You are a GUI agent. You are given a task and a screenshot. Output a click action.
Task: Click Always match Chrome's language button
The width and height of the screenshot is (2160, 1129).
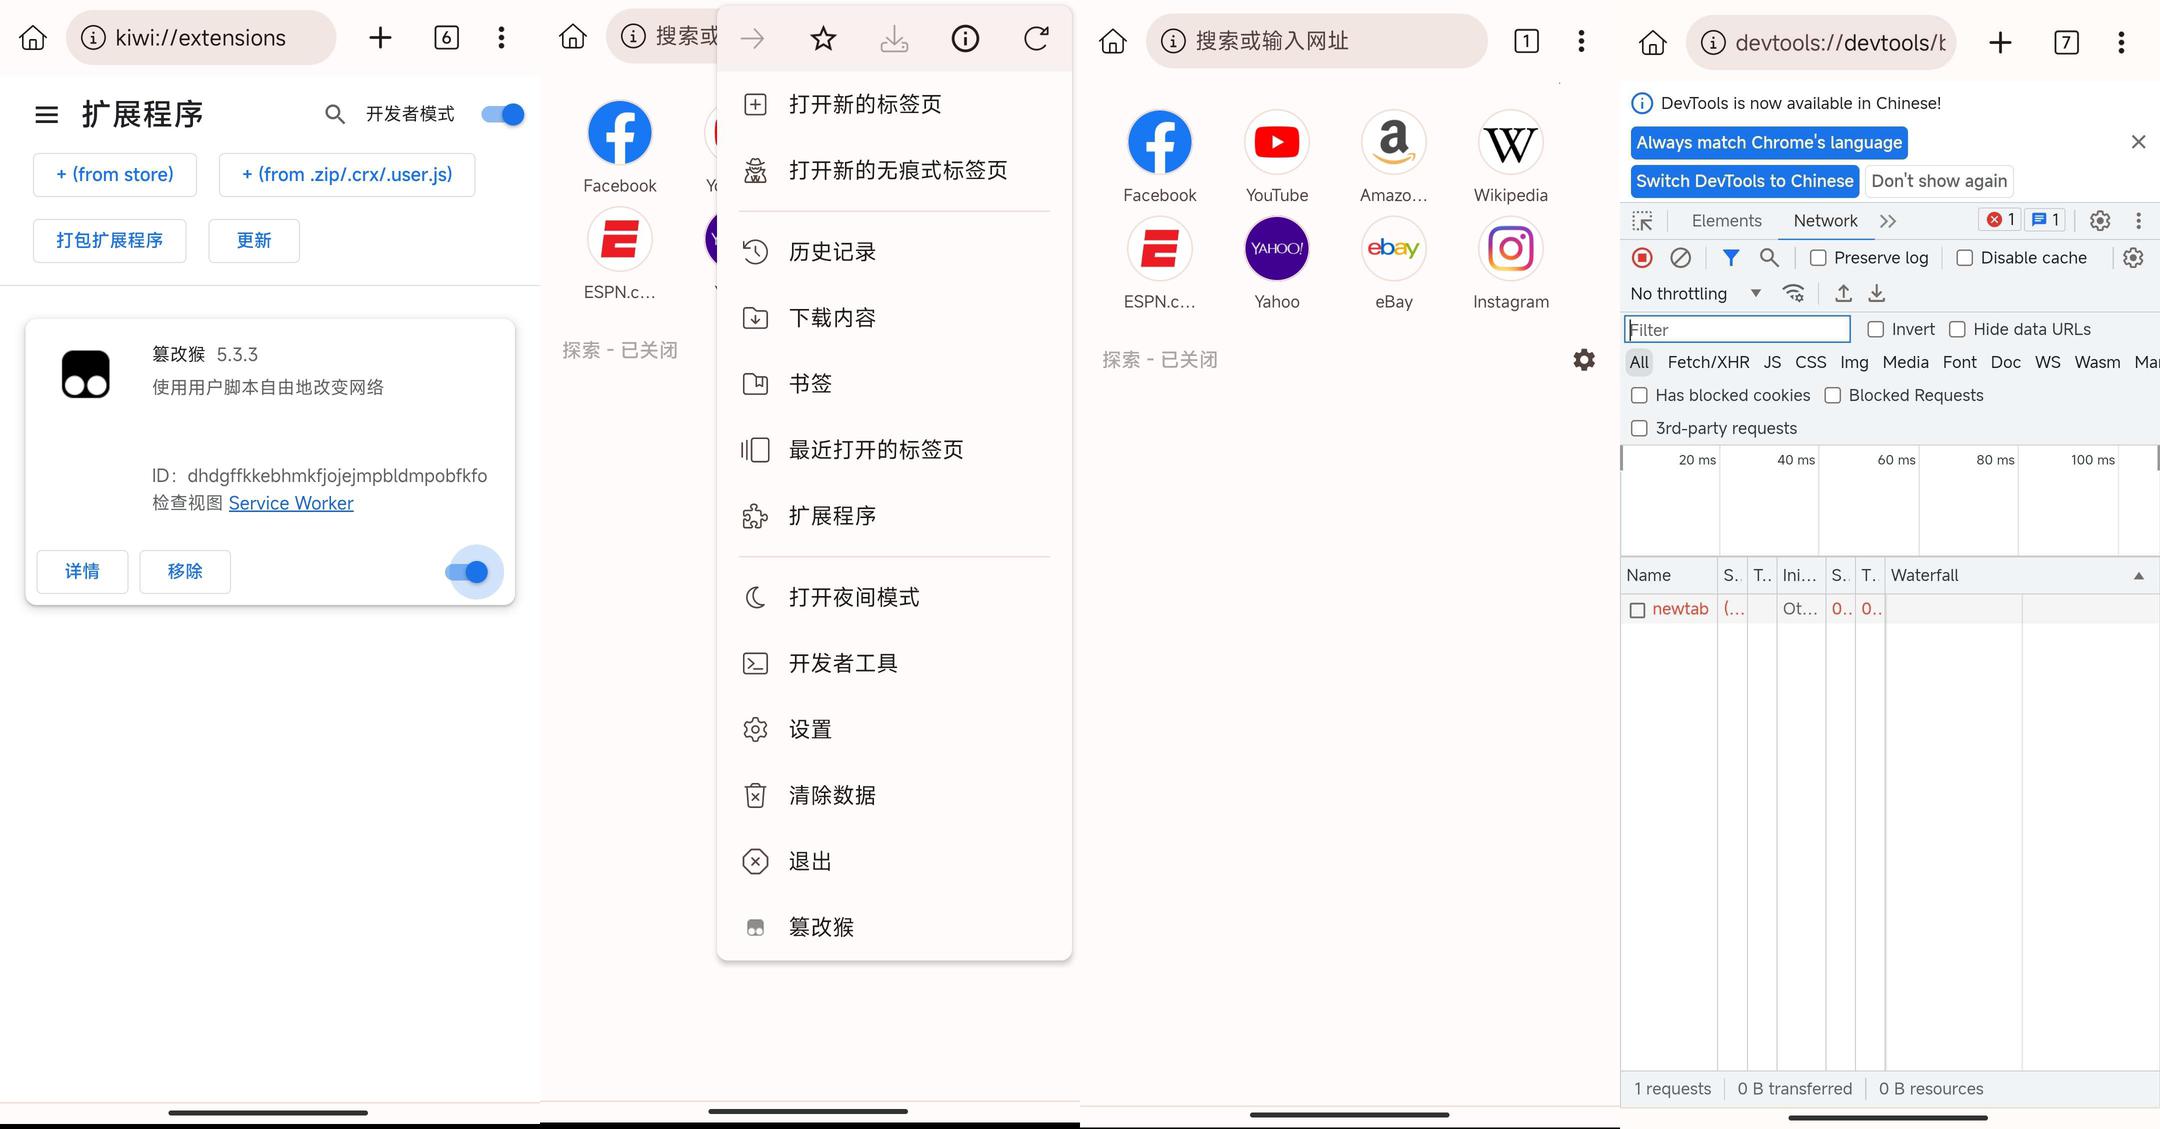click(1769, 143)
